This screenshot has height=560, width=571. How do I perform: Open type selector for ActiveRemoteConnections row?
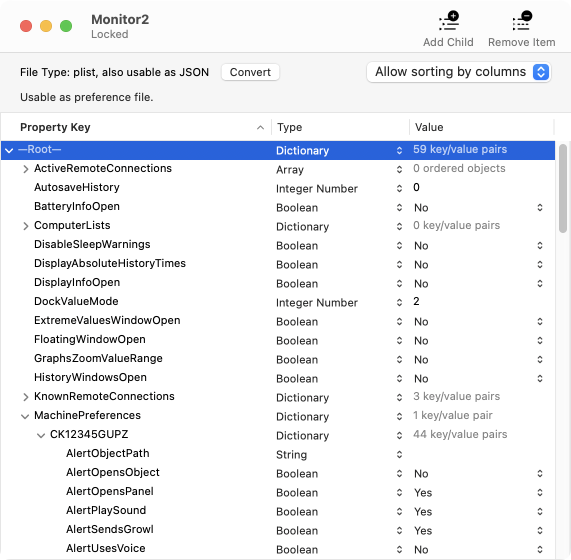(x=399, y=169)
